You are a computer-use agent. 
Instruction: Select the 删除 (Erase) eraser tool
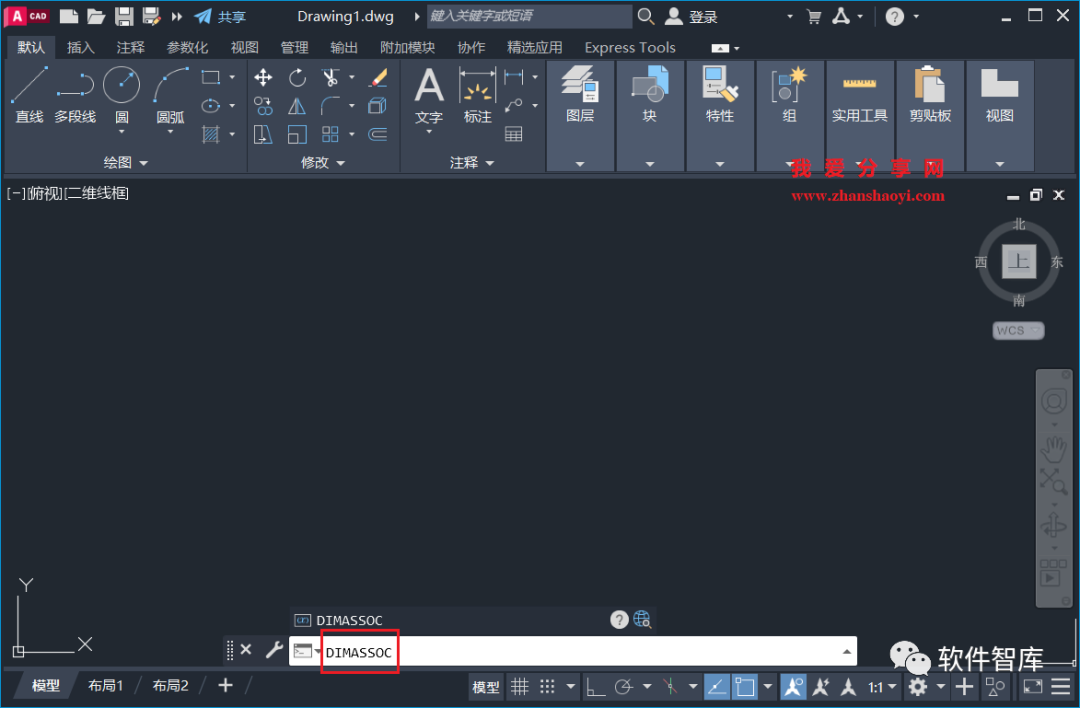pos(378,77)
